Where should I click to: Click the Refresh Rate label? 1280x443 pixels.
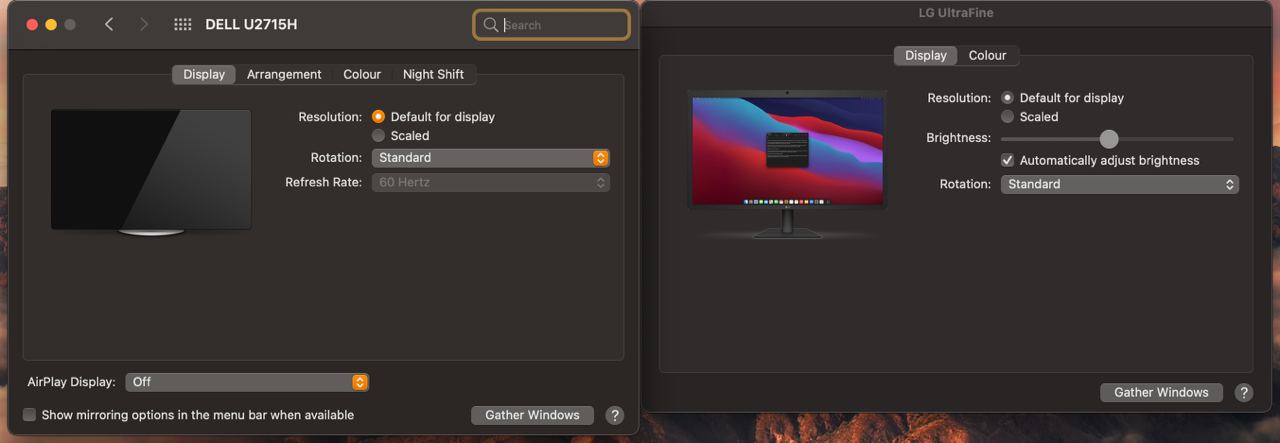point(323,182)
